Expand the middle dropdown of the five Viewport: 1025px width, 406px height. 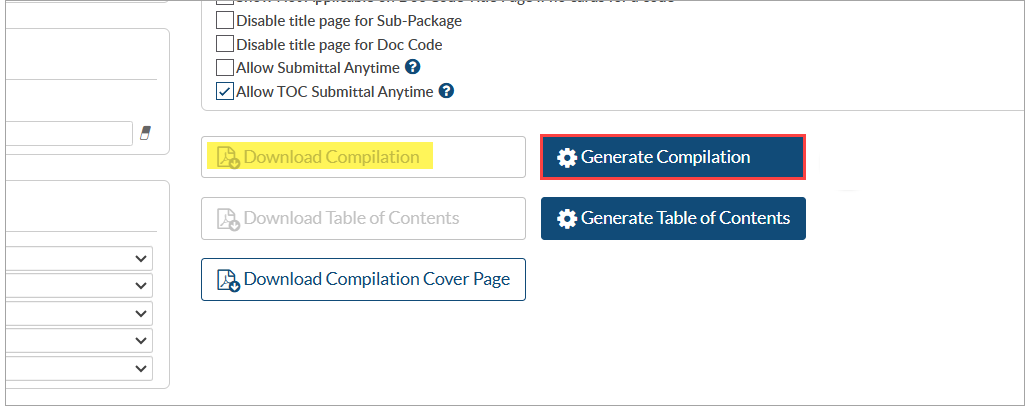pyautogui.click(x=139, y=313)
